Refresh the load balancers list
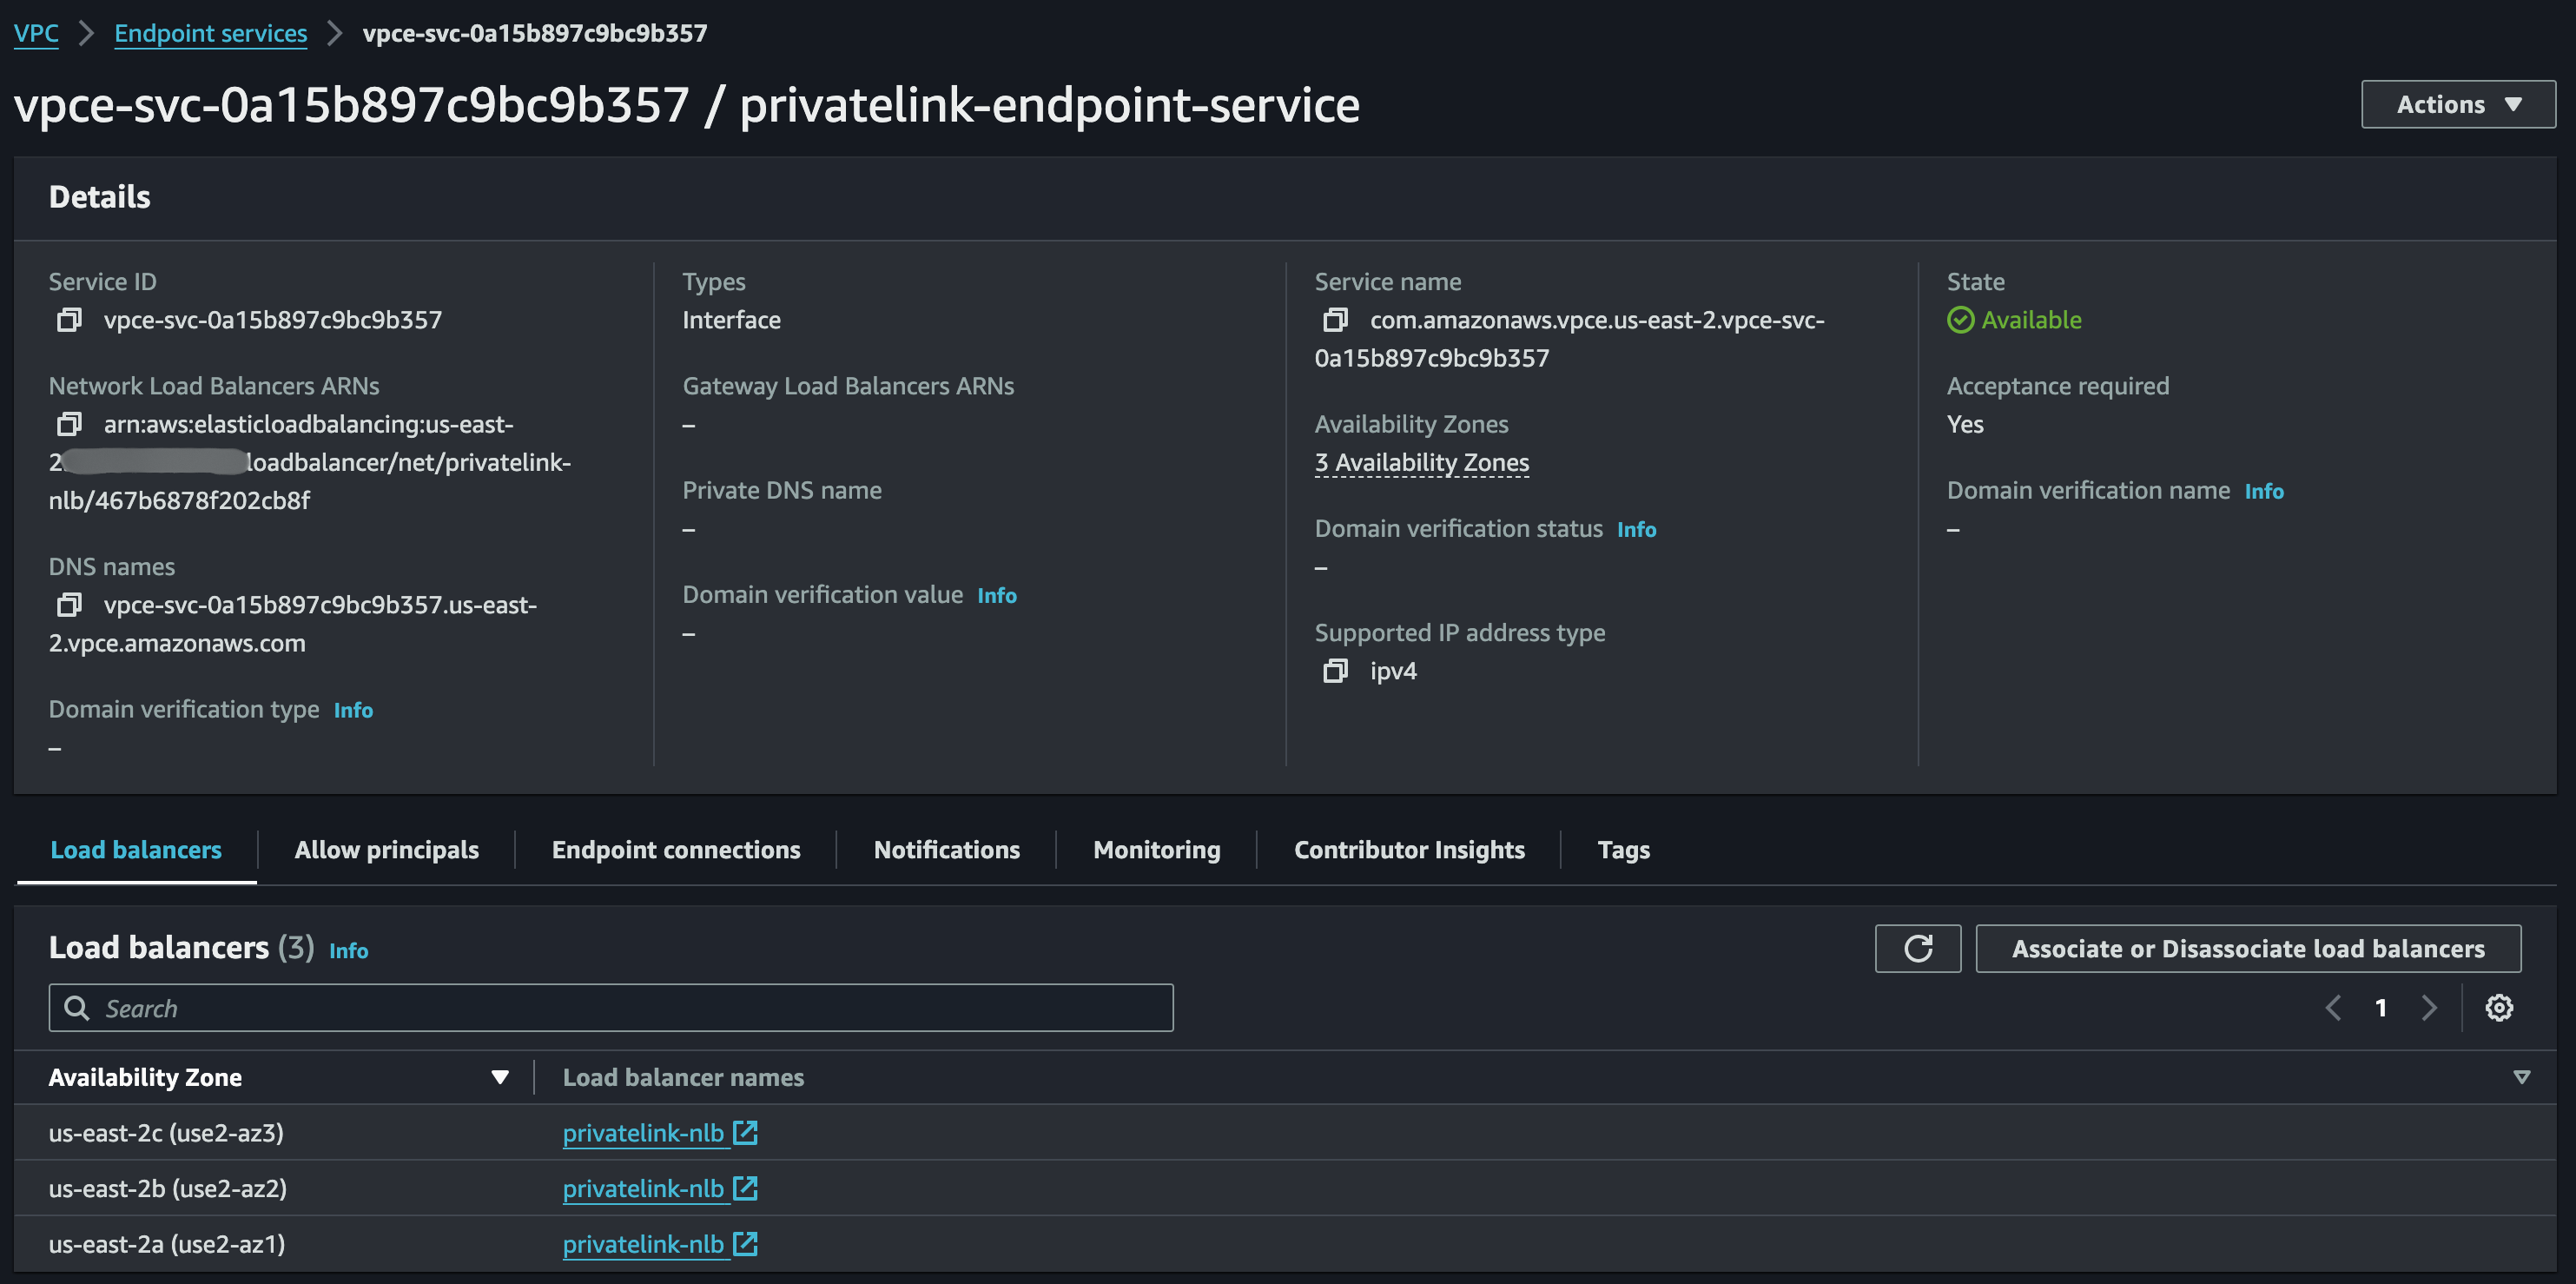 tap(1917, 948)
